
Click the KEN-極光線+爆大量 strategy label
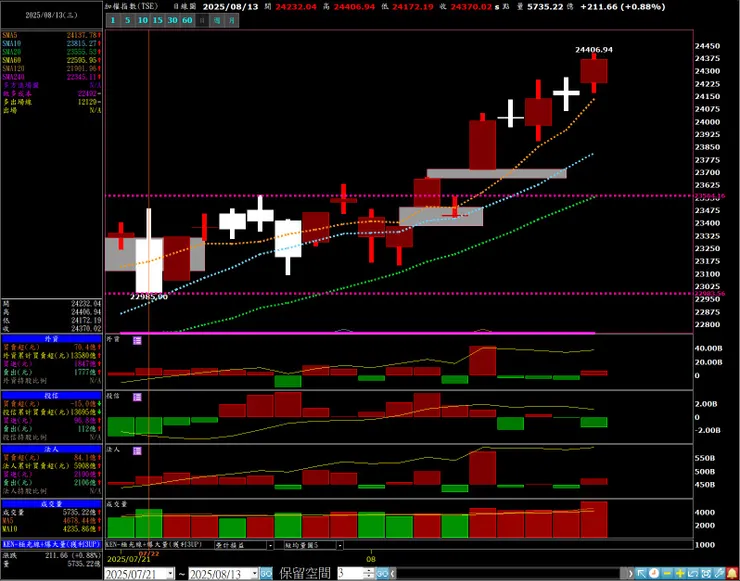51,544
